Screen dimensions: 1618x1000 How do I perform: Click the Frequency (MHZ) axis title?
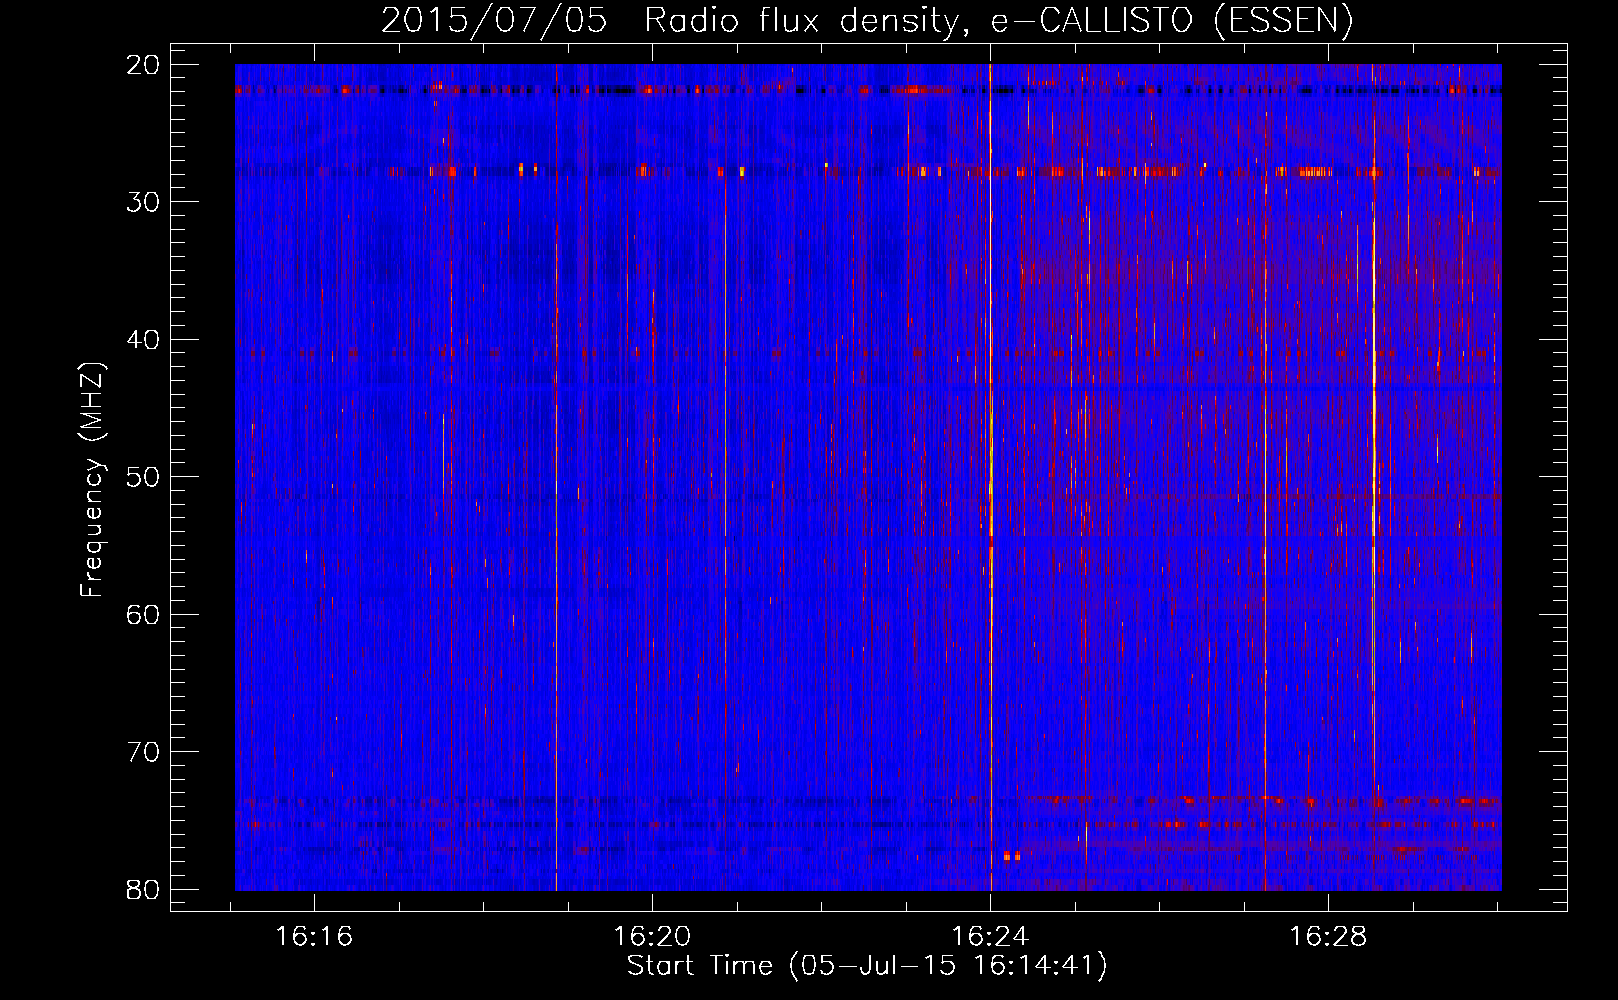coord(92,479)
